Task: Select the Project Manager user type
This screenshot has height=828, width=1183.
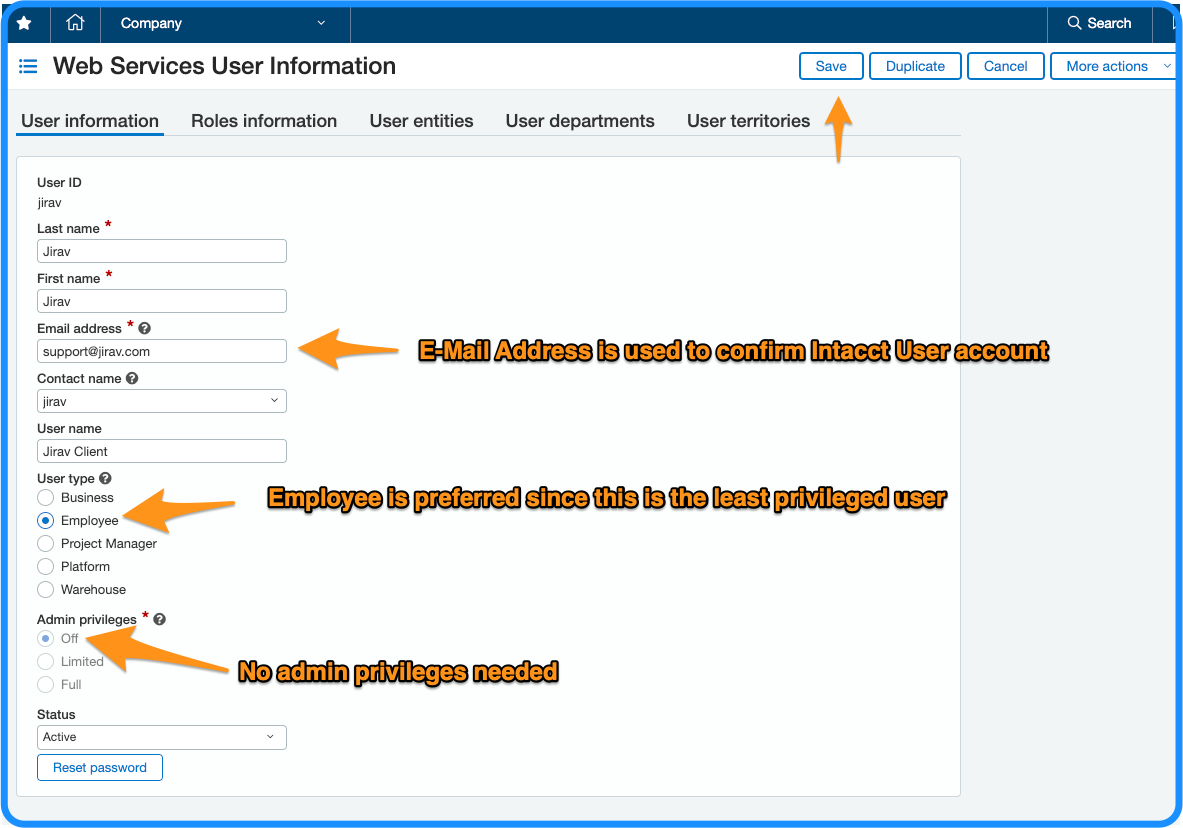Action: (46, 543)
